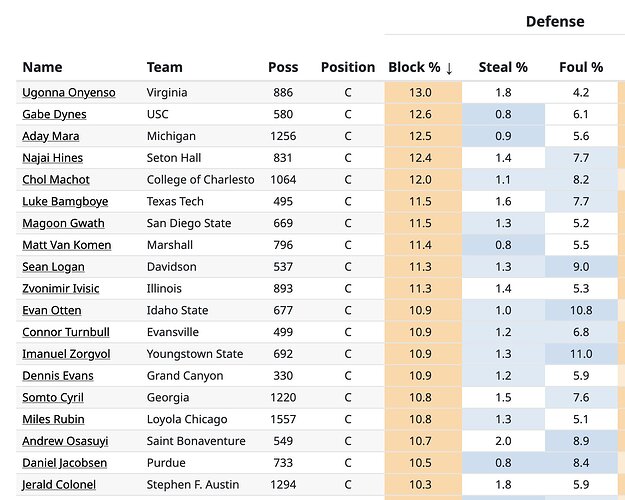Select Somto Cyril's player link
Screen dimensions: 625x500
click(x=53, y=398)
